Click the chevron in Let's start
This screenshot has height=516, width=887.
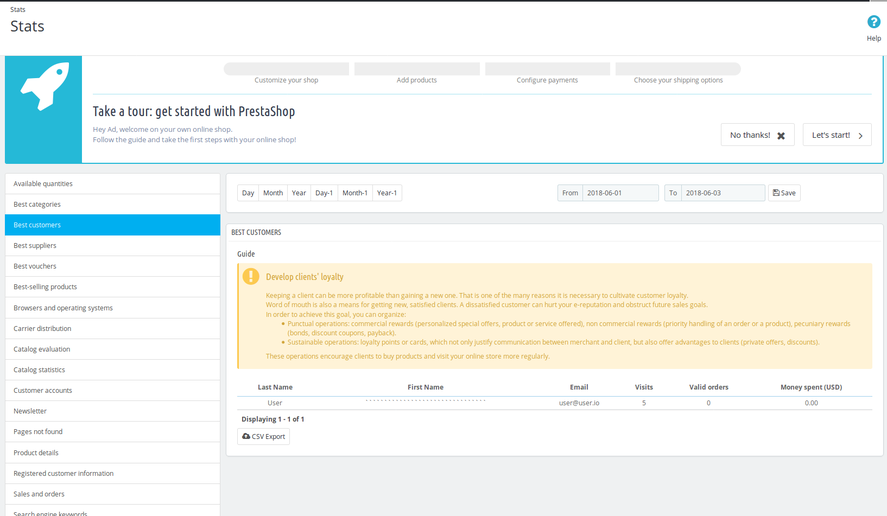pos(860,136)
